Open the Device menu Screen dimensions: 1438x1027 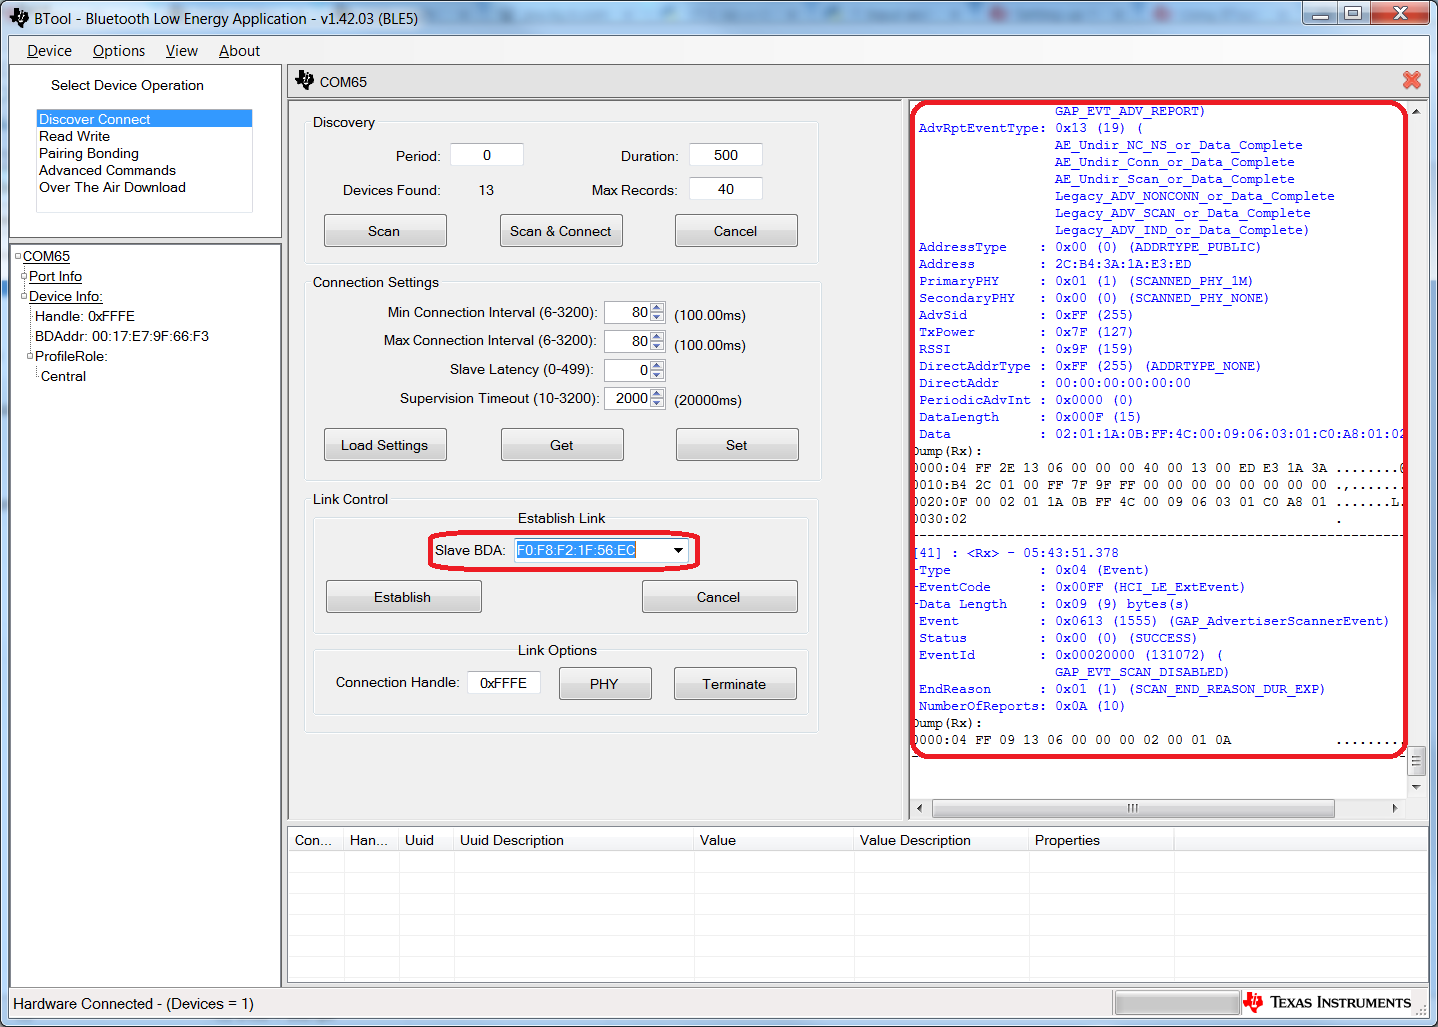coord(49,51)
